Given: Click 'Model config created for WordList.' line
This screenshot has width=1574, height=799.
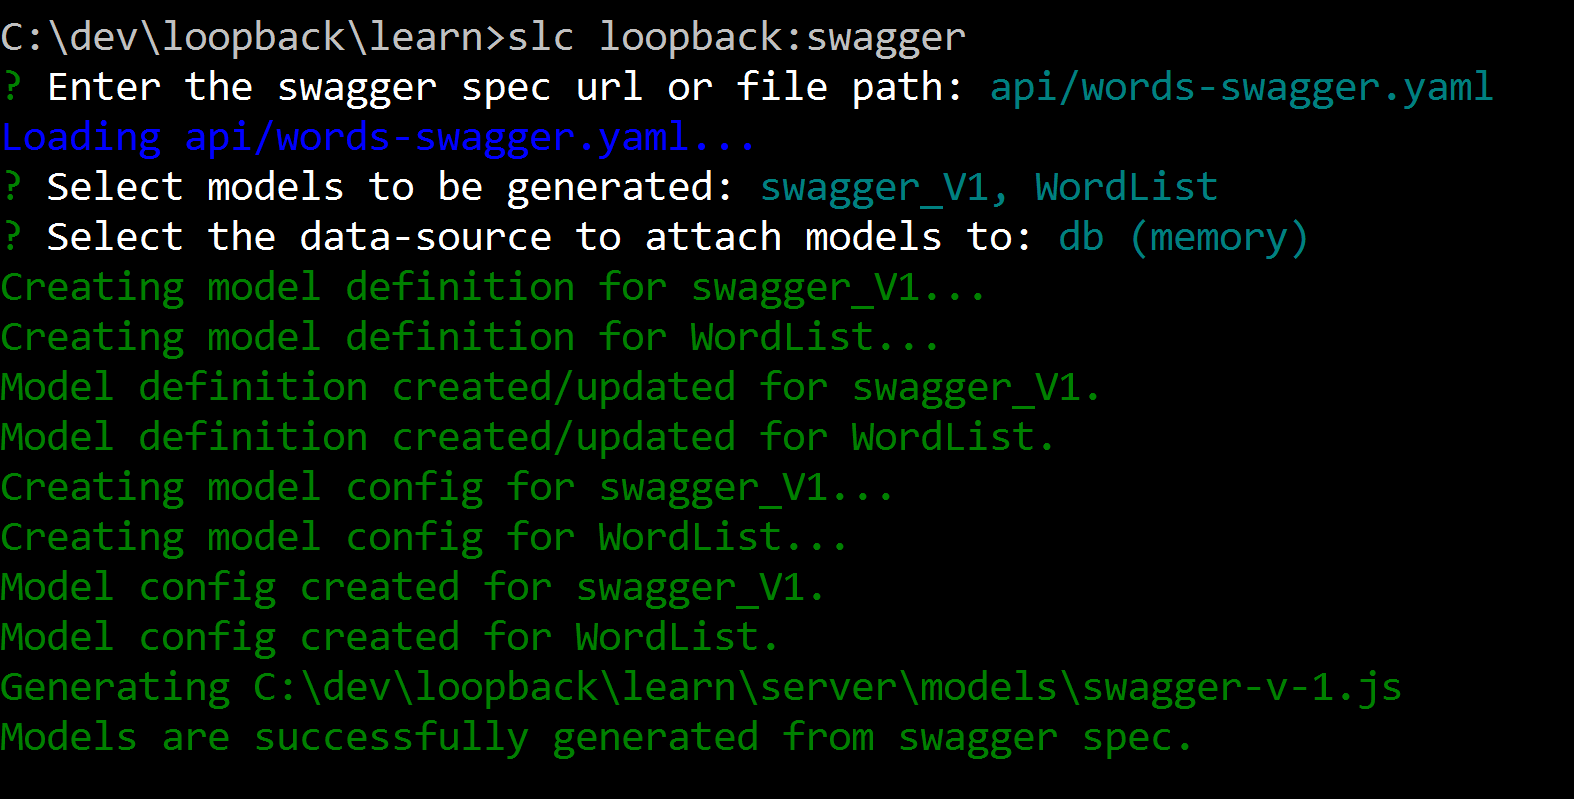Looking at the screenshot, I should [390, 638].
